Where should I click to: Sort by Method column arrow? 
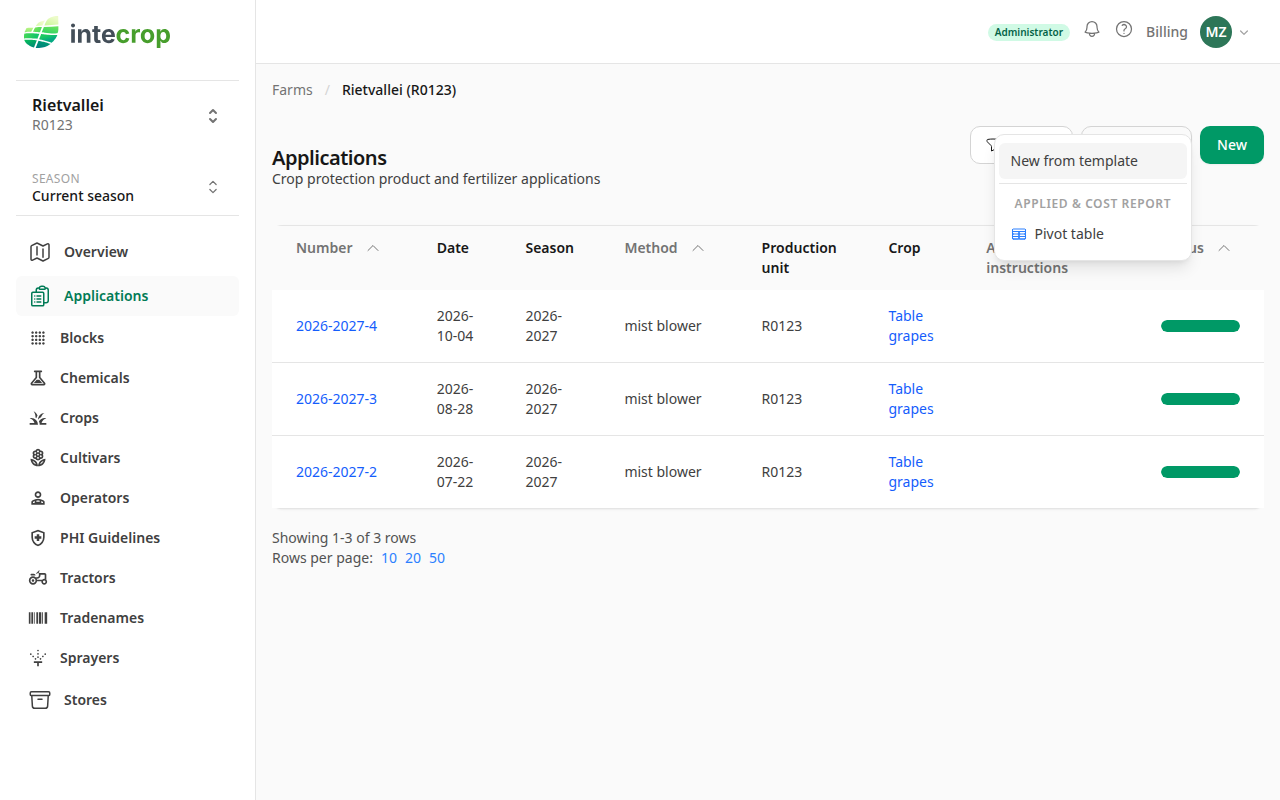point(698,248)
